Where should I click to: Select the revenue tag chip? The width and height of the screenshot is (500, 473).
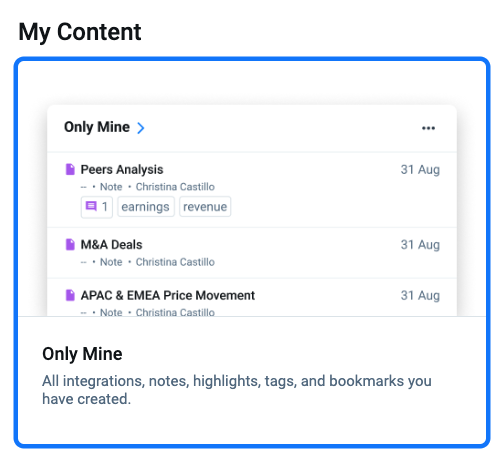[205, 207]
